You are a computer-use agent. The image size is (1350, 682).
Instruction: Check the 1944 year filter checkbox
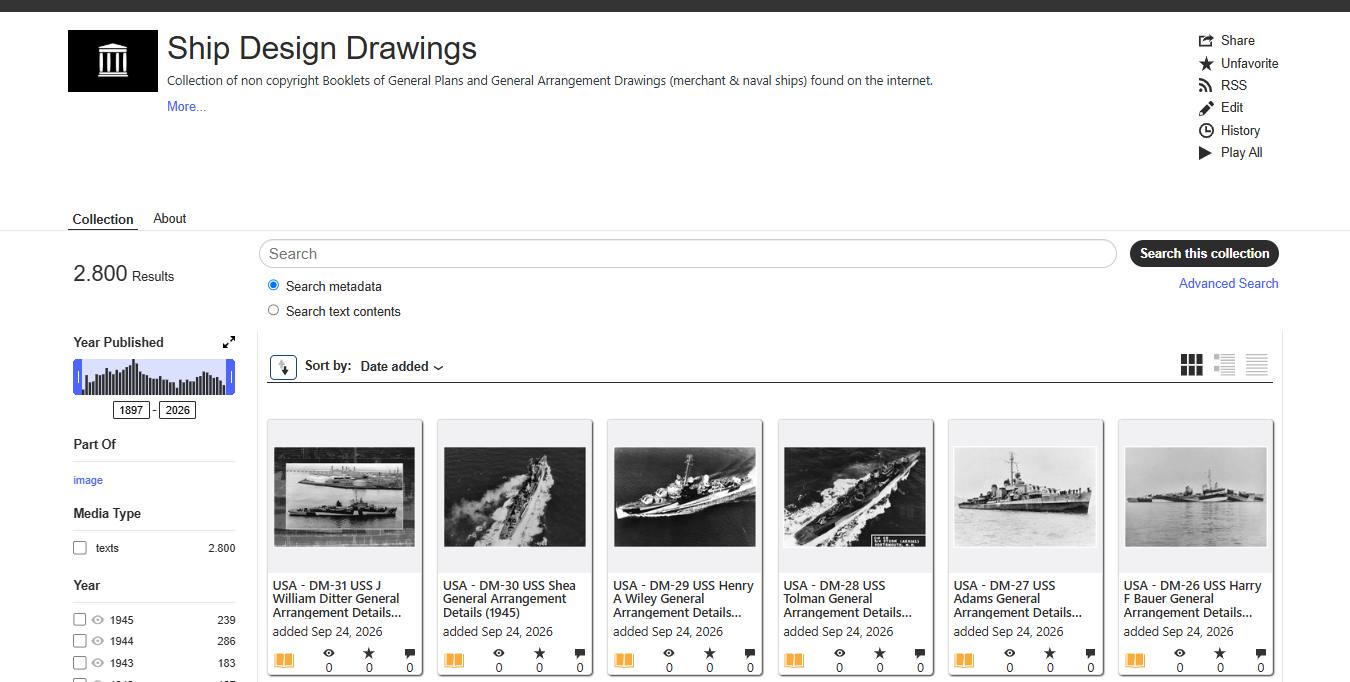click(x=80, y=641)
